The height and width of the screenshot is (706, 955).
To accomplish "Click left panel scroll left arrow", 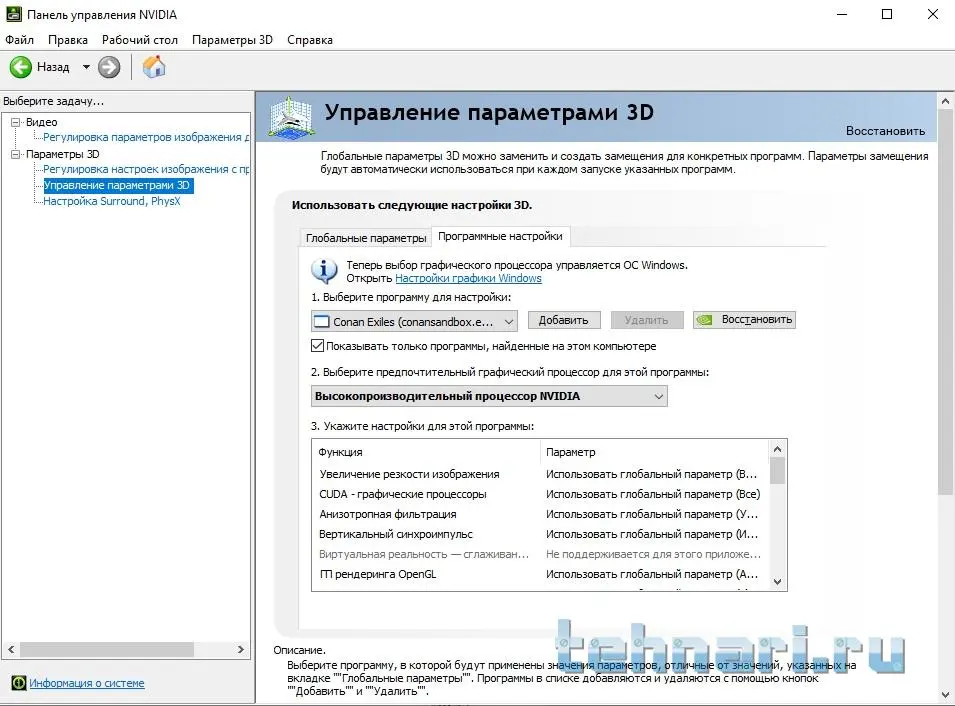I will click(10, 649).
